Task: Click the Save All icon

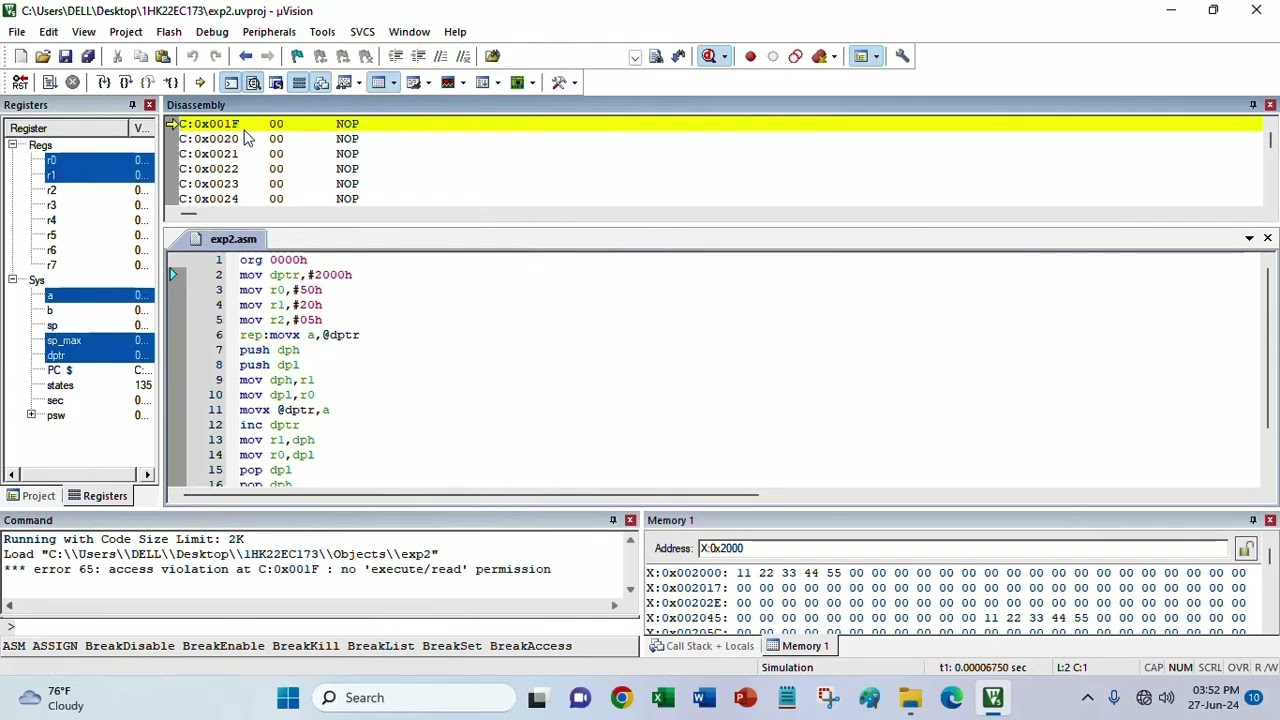Action: click(x=88, y=56)
